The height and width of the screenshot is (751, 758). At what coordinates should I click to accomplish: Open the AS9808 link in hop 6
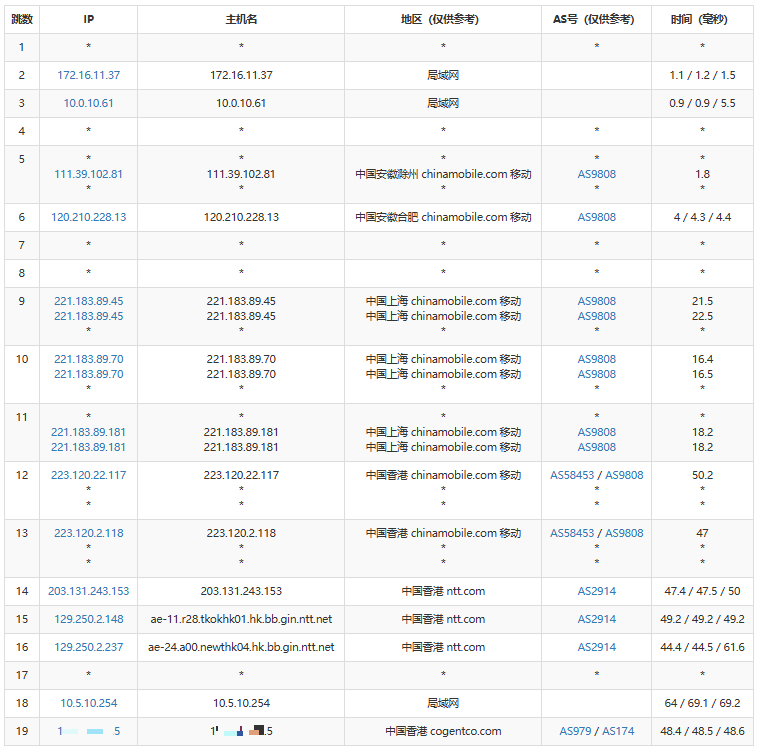click(597, 217)
